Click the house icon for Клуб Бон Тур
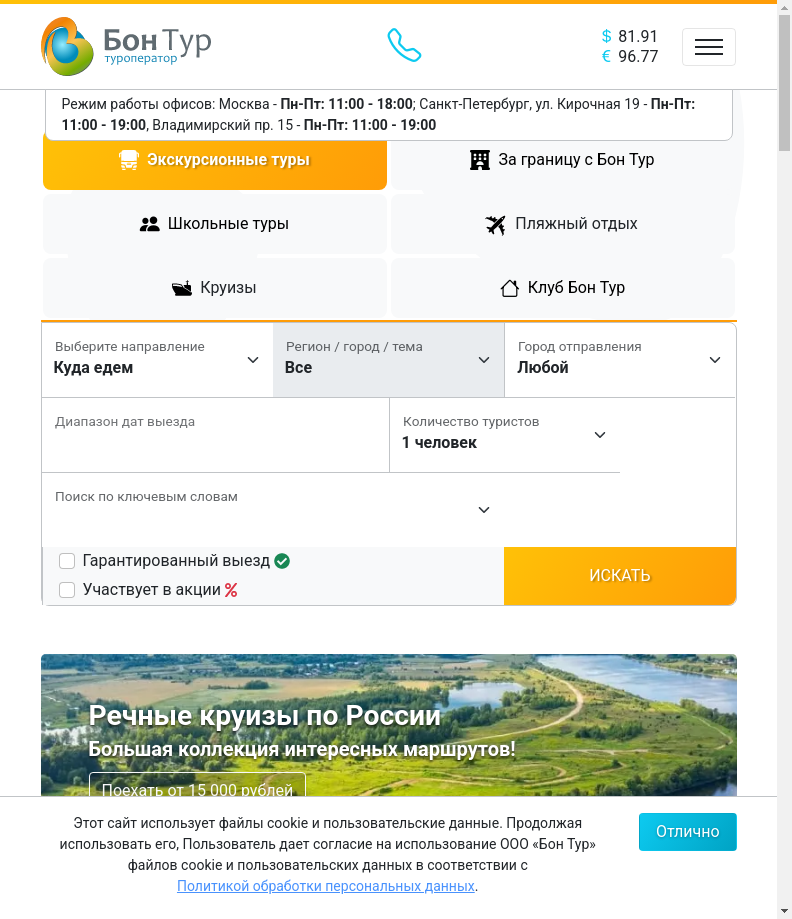The width and height of the screenshot is (792, 919). [509, 288]
